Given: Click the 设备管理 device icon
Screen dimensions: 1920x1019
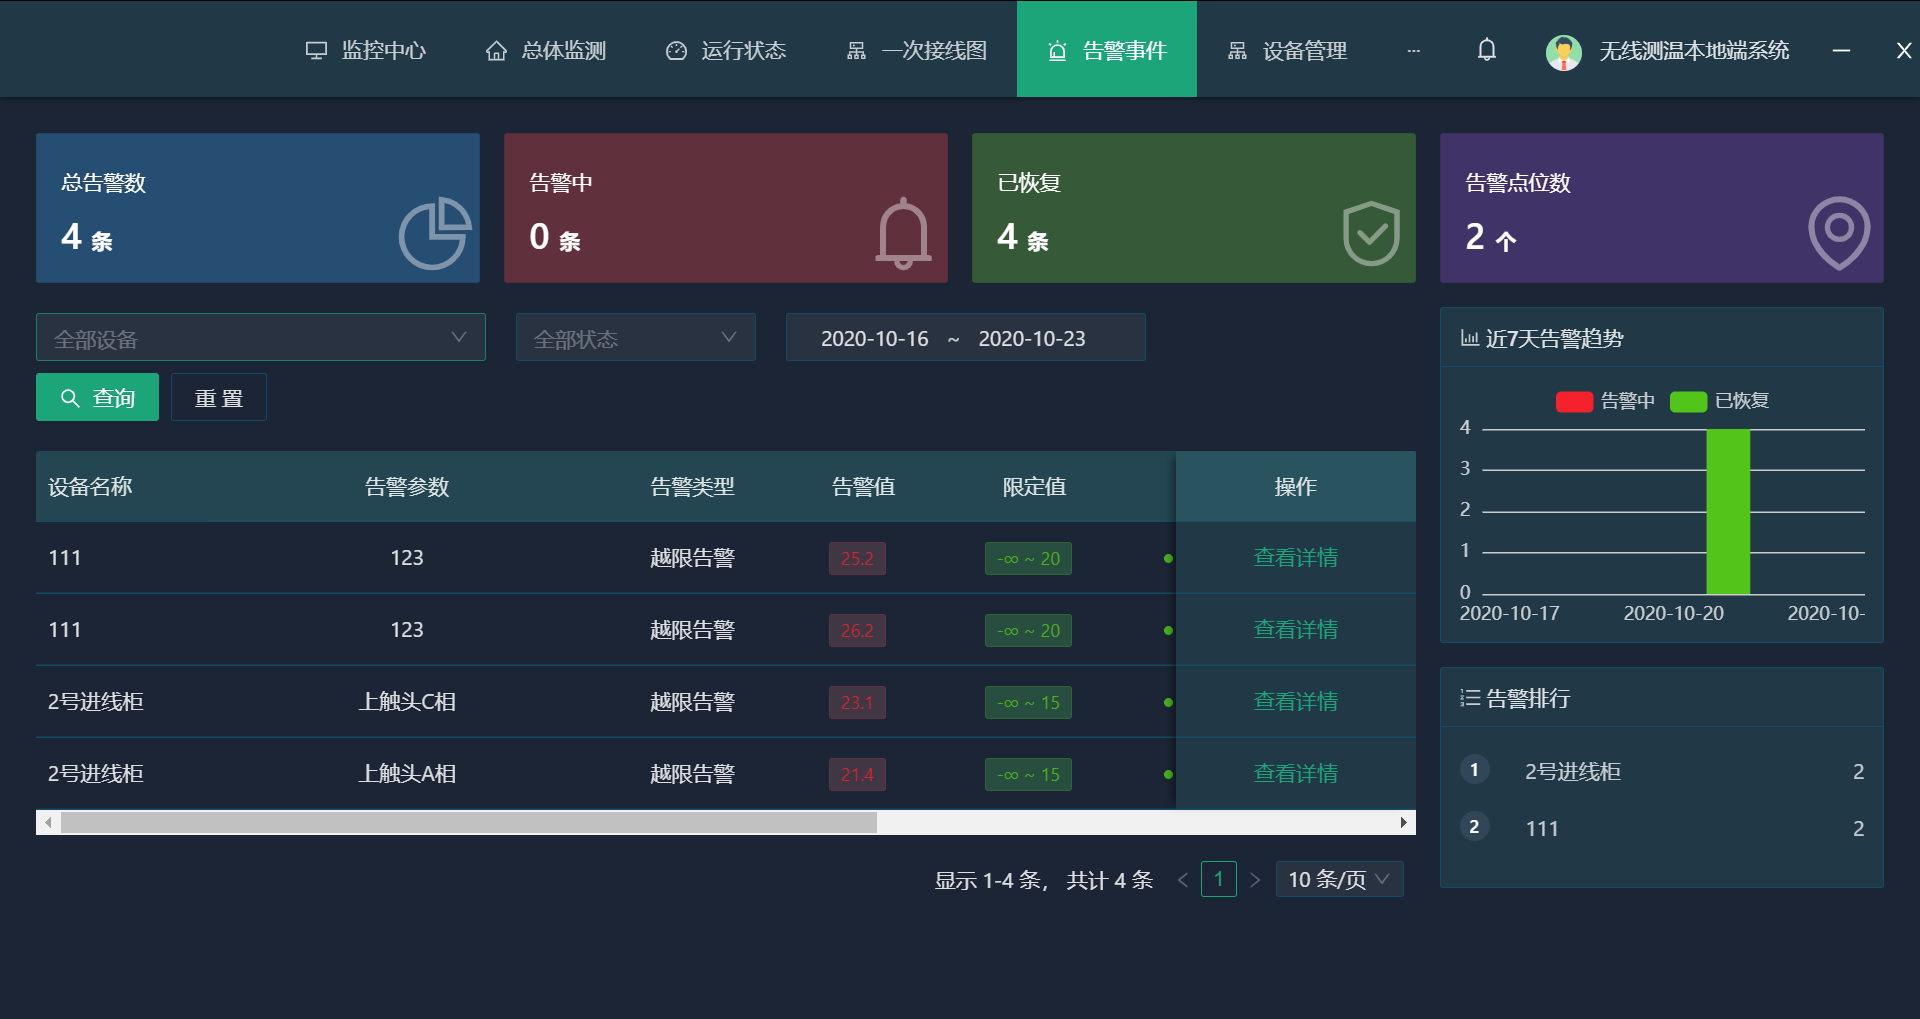Looking at the screenshot, I should click(1237, 49).
